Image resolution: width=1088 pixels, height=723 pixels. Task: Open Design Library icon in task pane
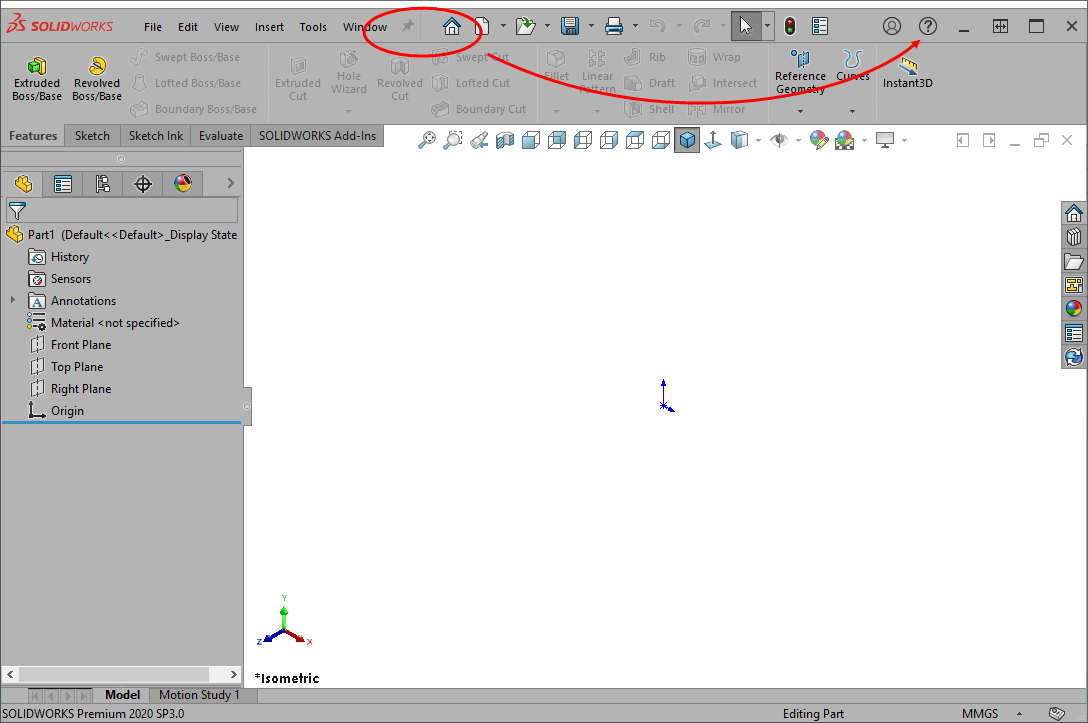point(1073,237)
